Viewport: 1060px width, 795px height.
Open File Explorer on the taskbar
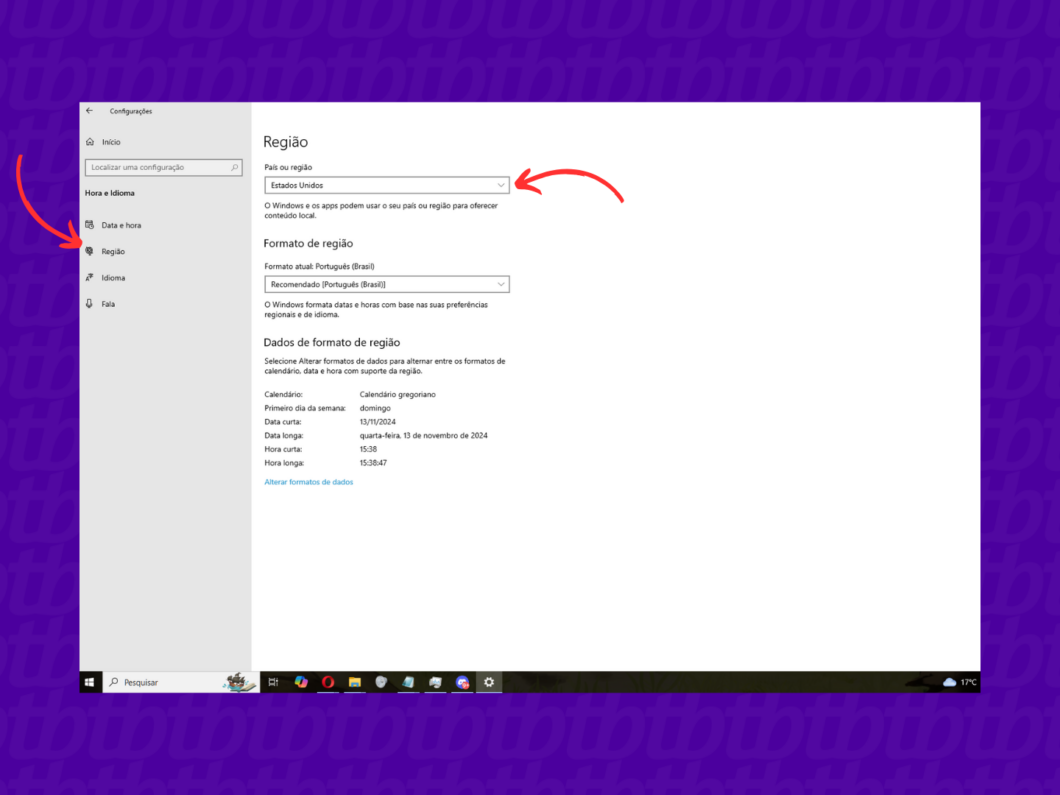[354, 682]
